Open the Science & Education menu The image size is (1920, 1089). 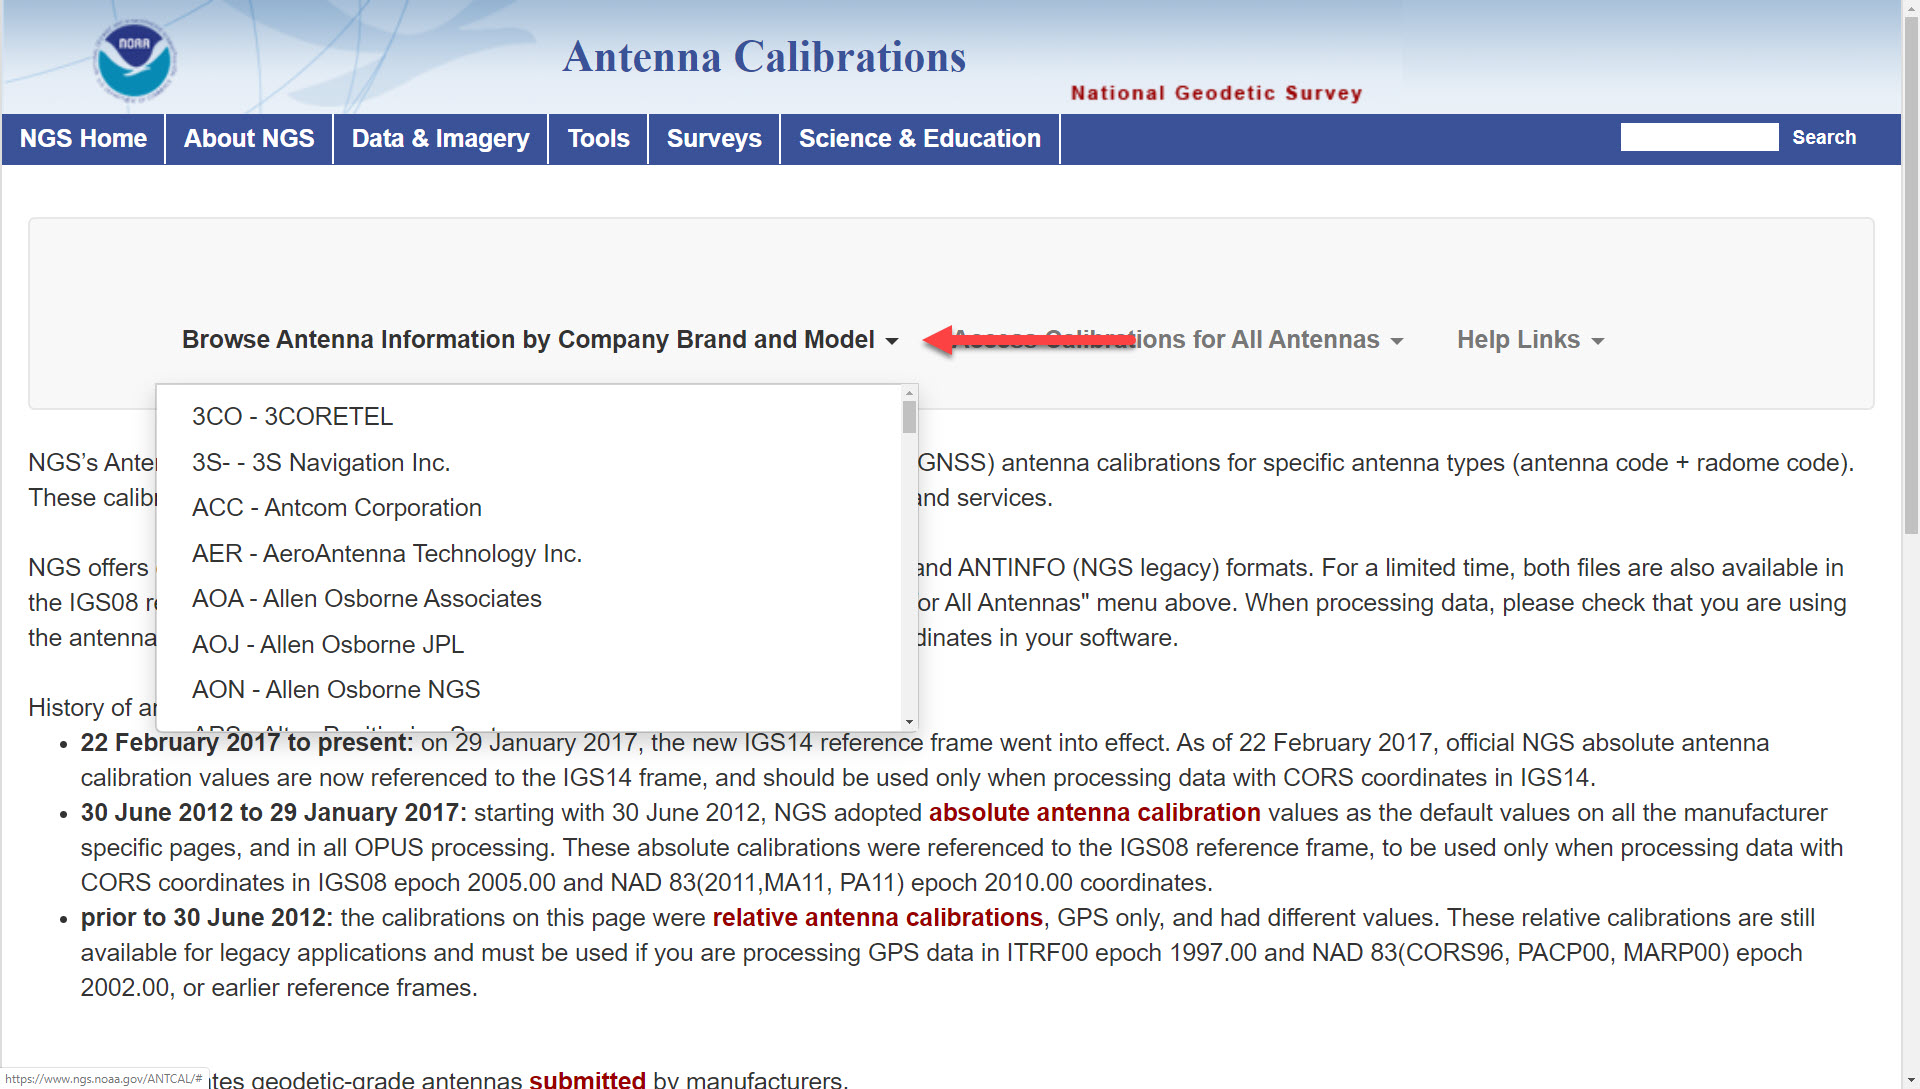click(x=919, y=139)
